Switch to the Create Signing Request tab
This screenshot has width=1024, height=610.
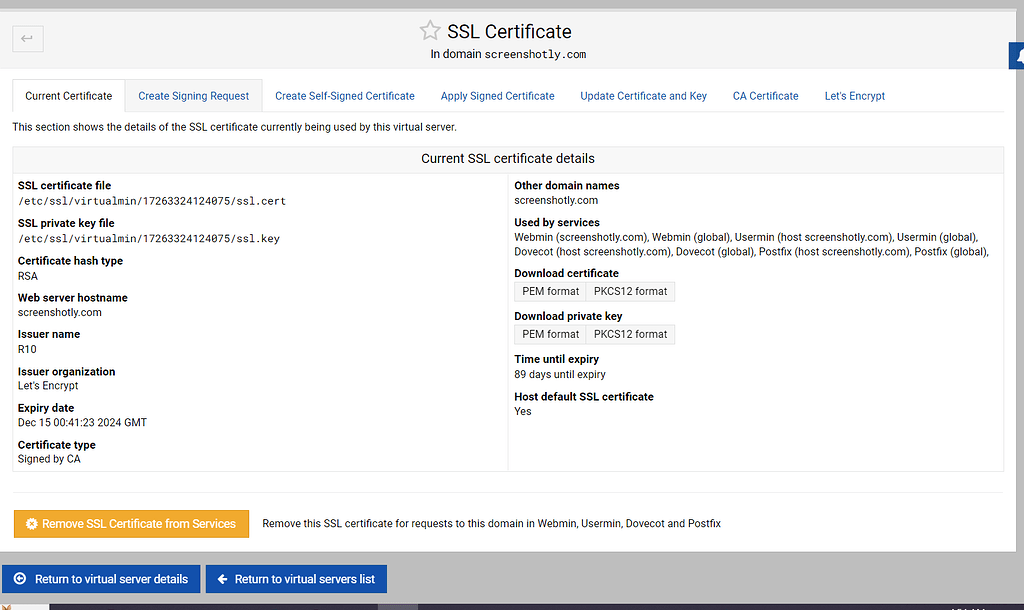193,96
